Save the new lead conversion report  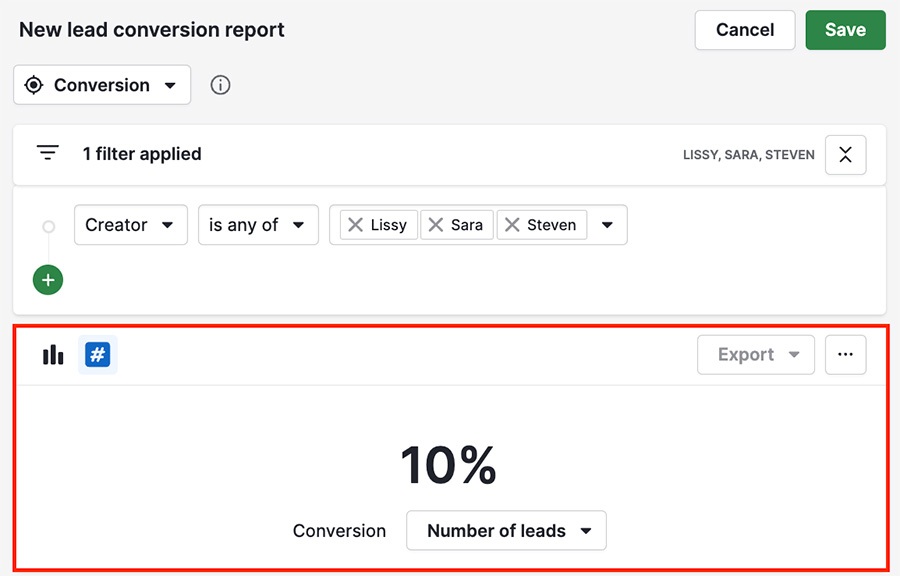click(845, 30)
